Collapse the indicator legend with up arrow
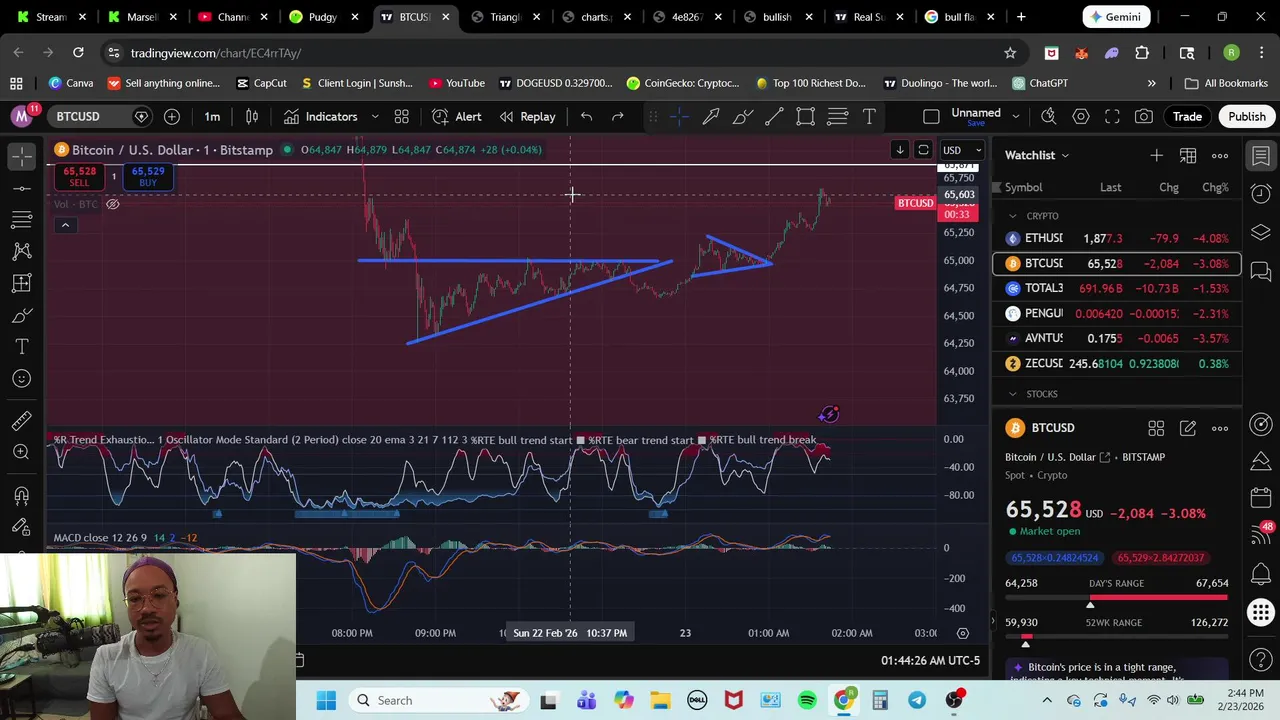The image size is (1280, 720). pos(65,225)
